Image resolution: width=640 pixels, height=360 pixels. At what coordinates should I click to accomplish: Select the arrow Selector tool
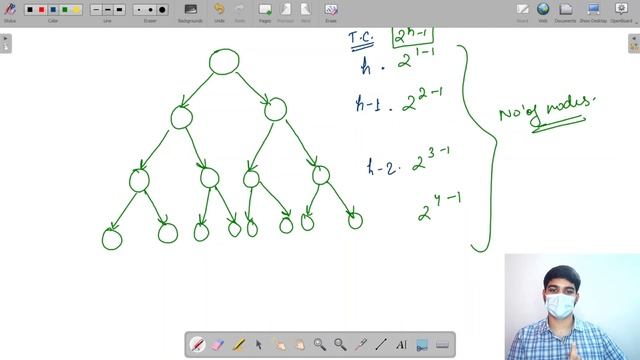tap(259, 345)
